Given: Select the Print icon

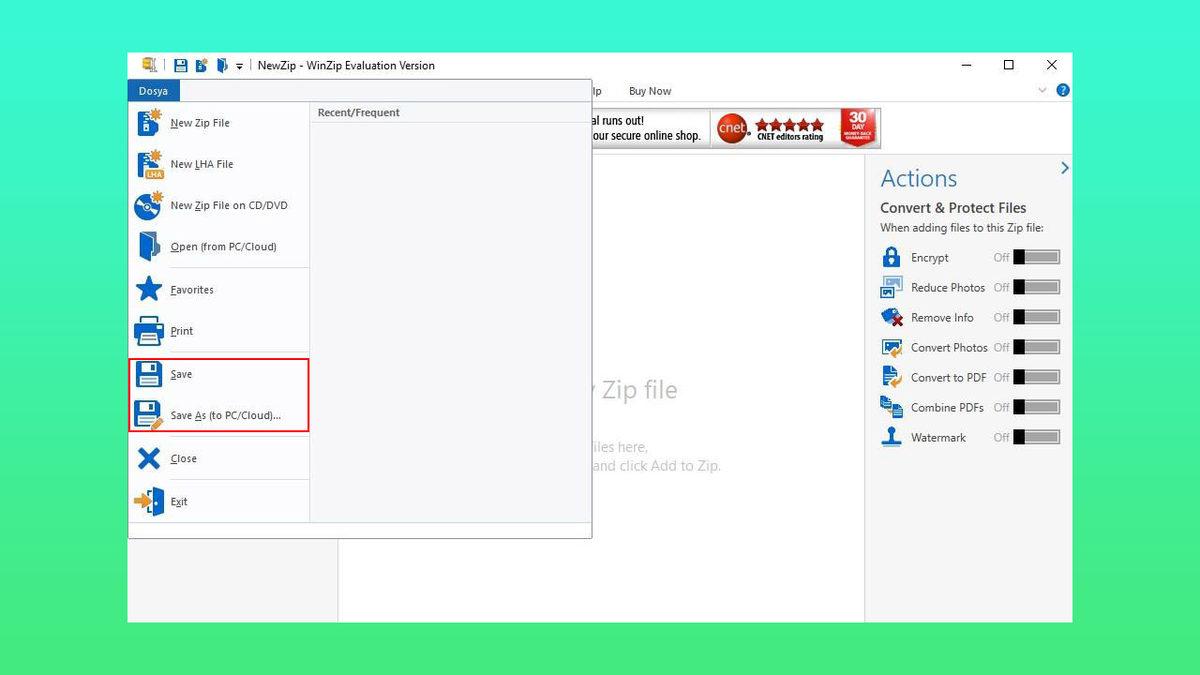Looking at the screenshot, I should 150,330.
